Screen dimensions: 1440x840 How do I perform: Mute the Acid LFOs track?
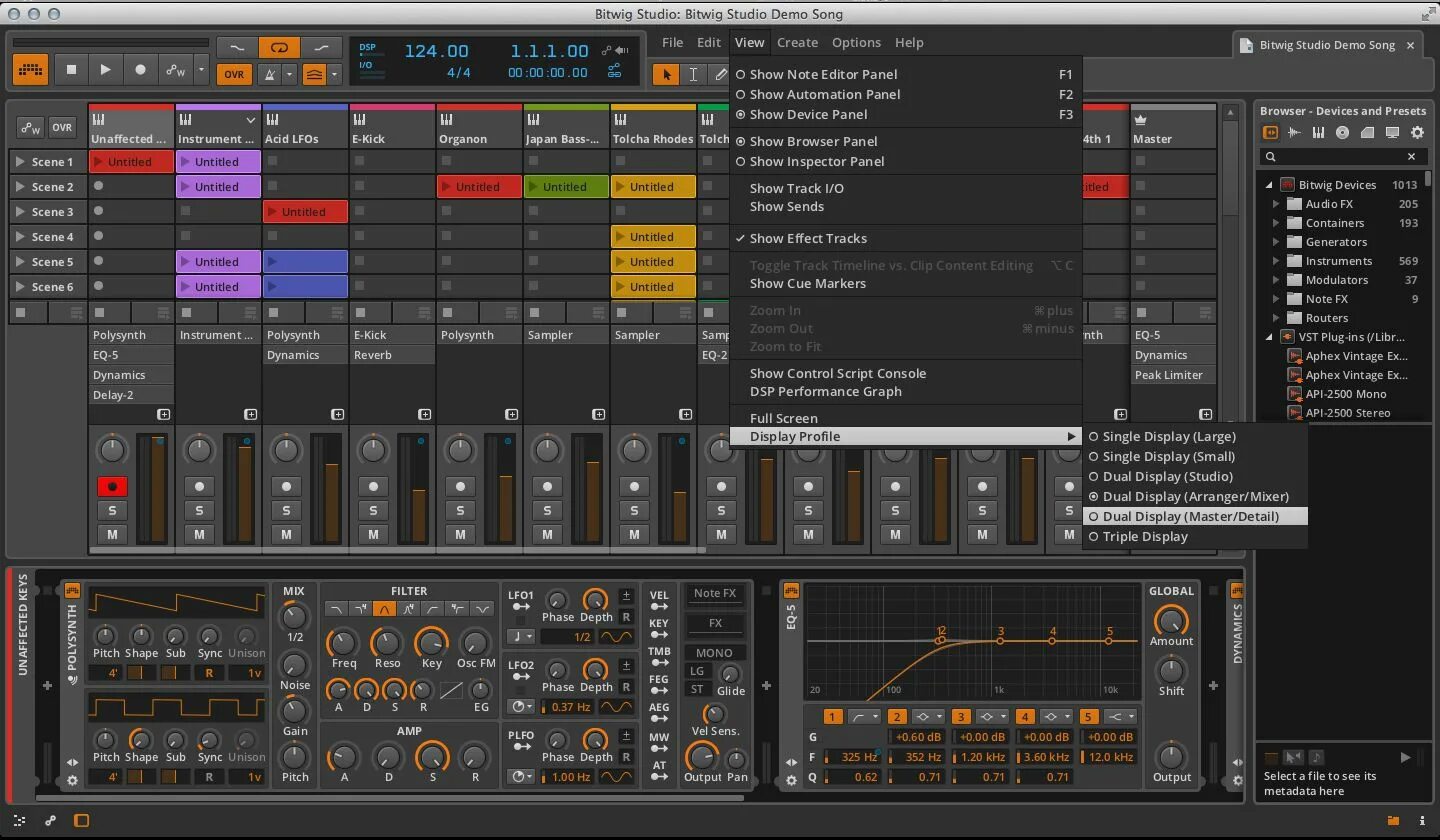coord(286,534)
